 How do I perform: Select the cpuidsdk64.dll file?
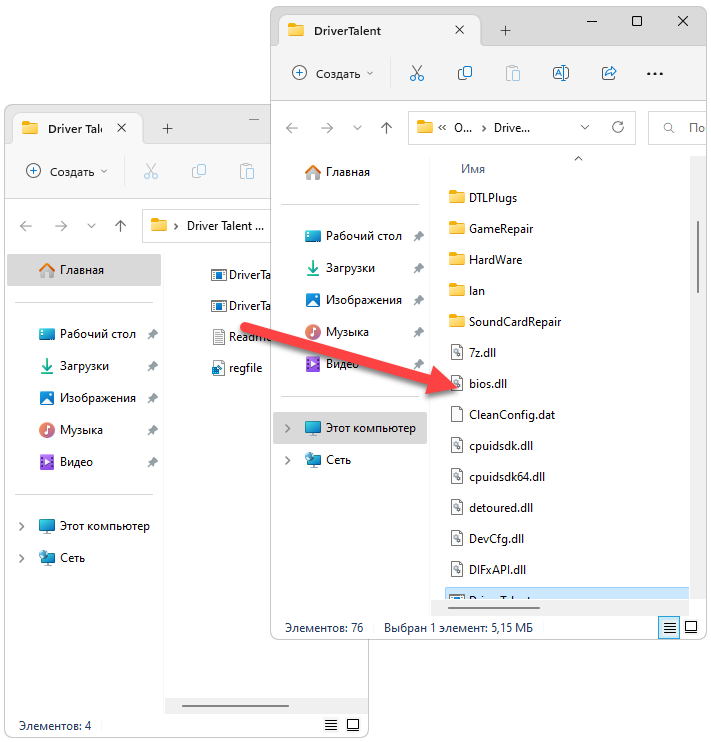[x=497, y=477]
